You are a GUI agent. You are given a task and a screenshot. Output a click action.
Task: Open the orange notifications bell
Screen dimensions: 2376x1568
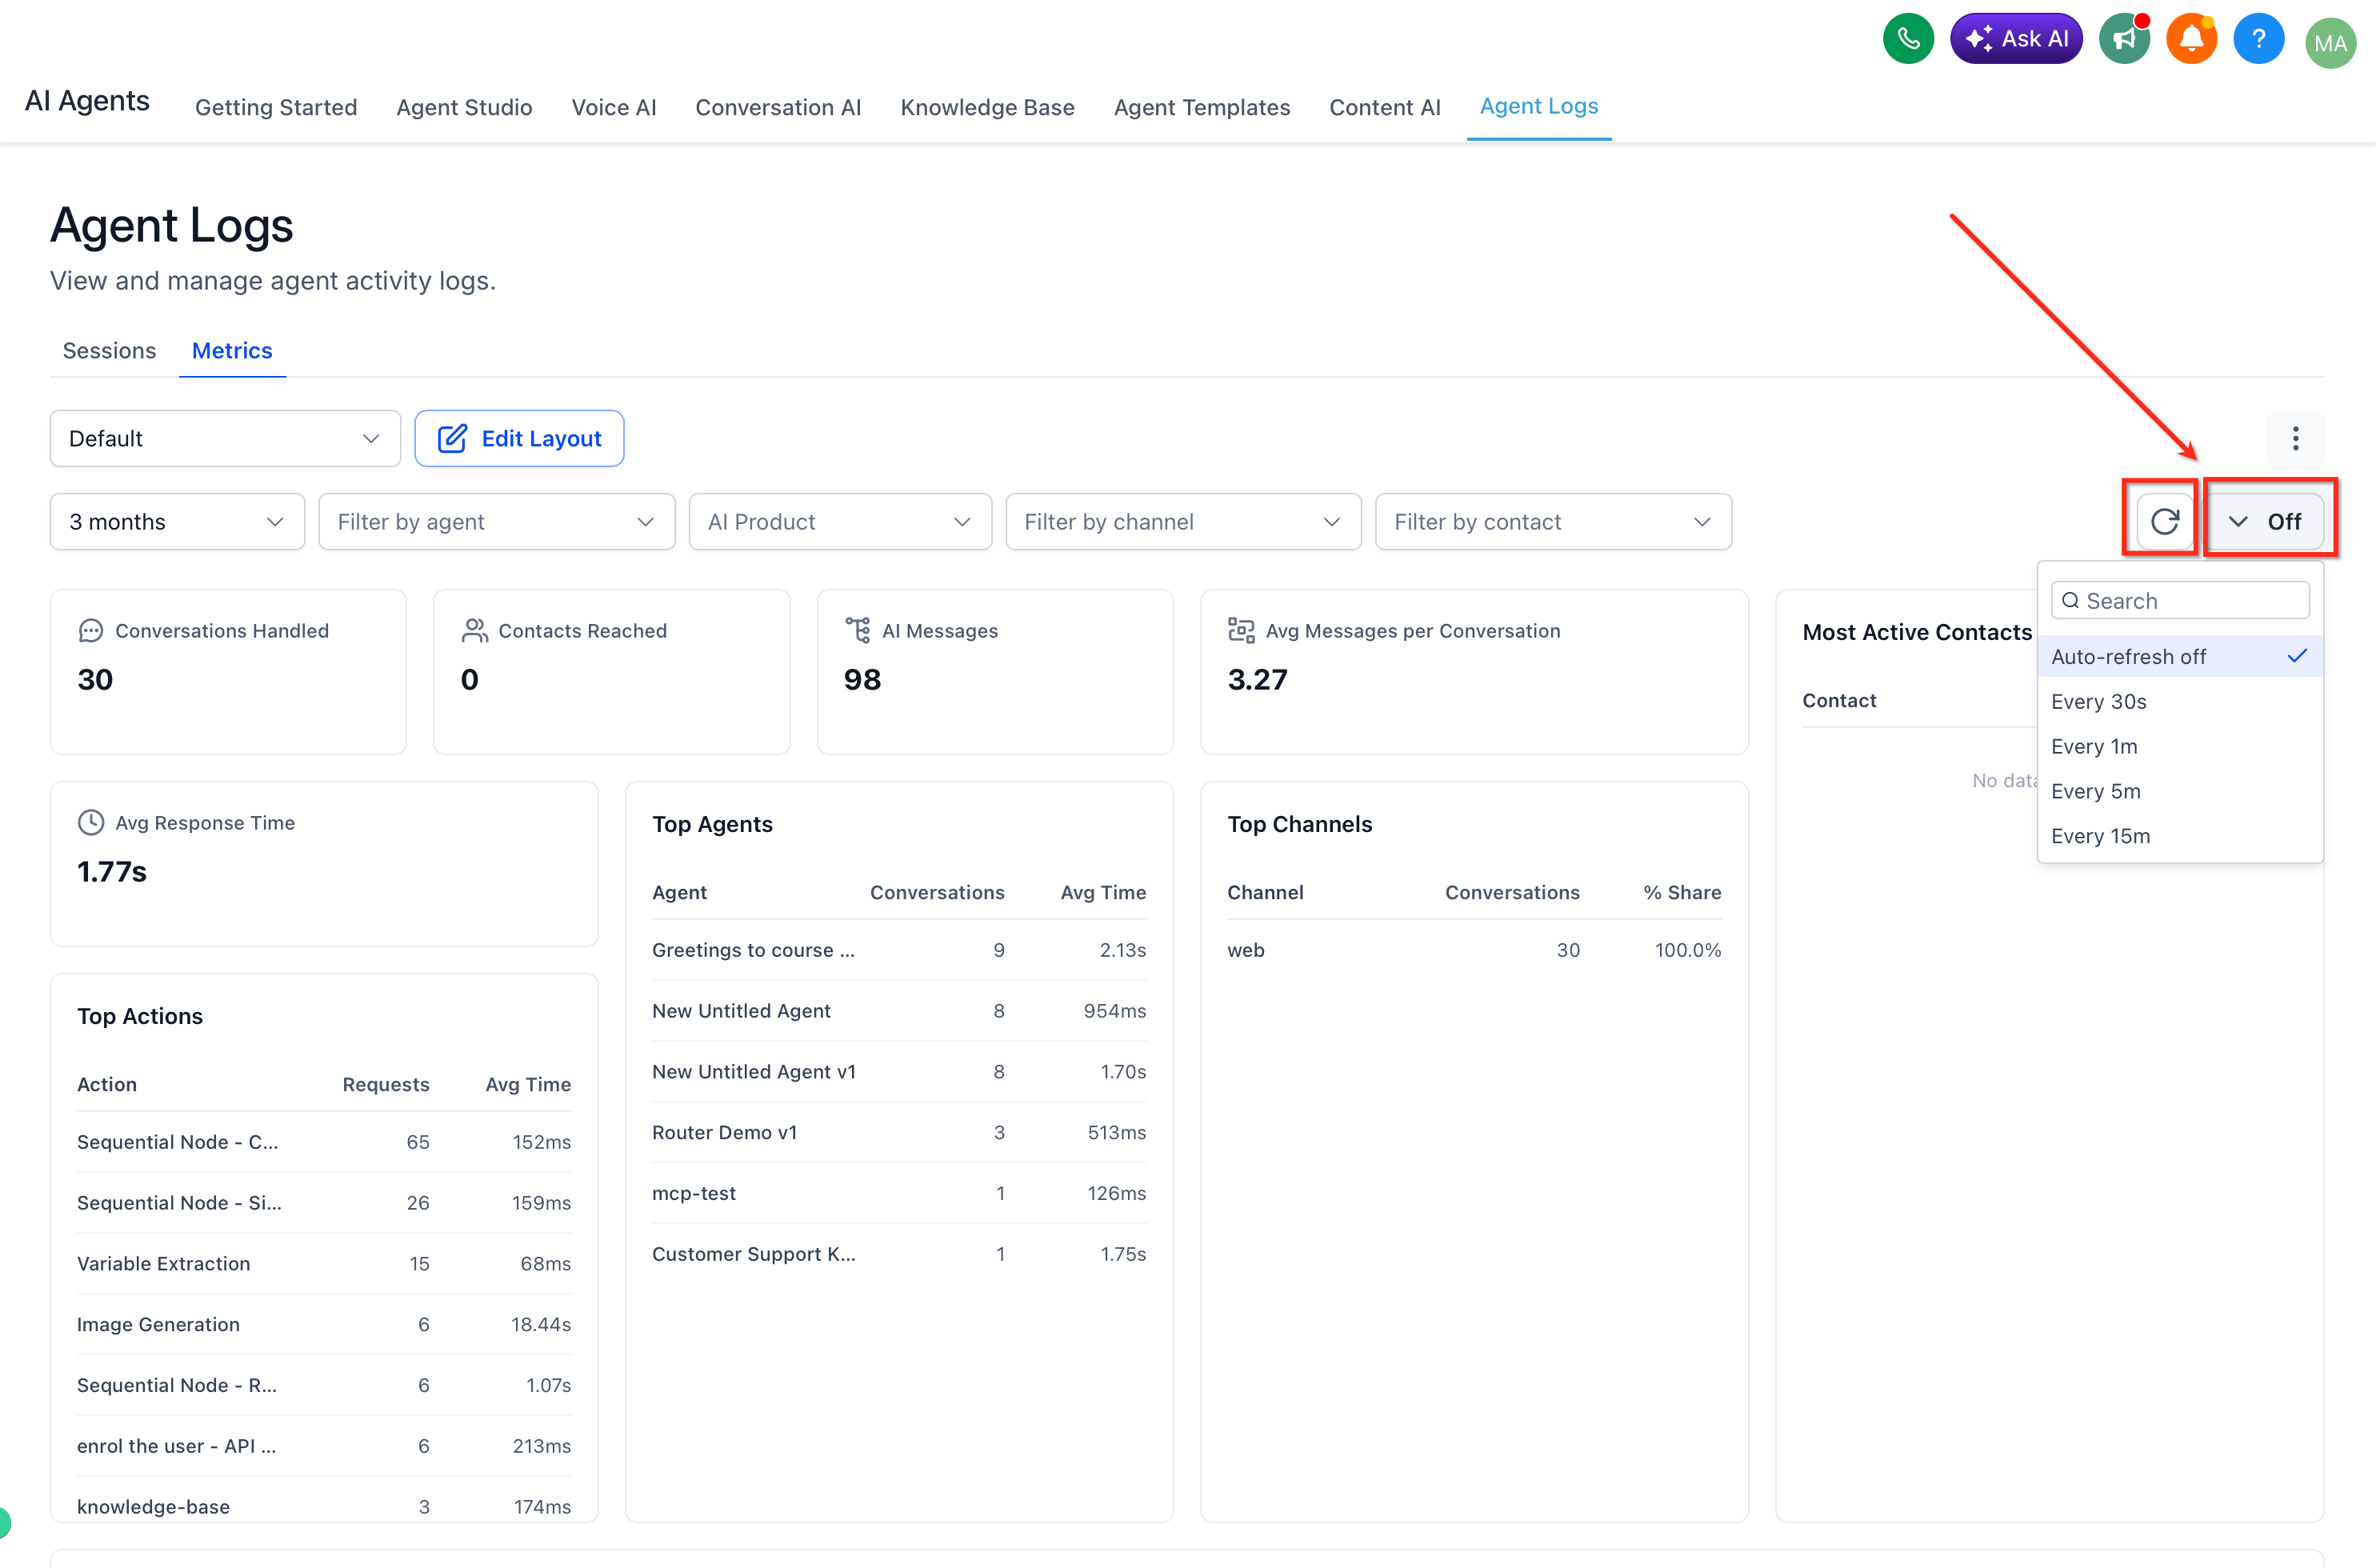point(2190,40)
